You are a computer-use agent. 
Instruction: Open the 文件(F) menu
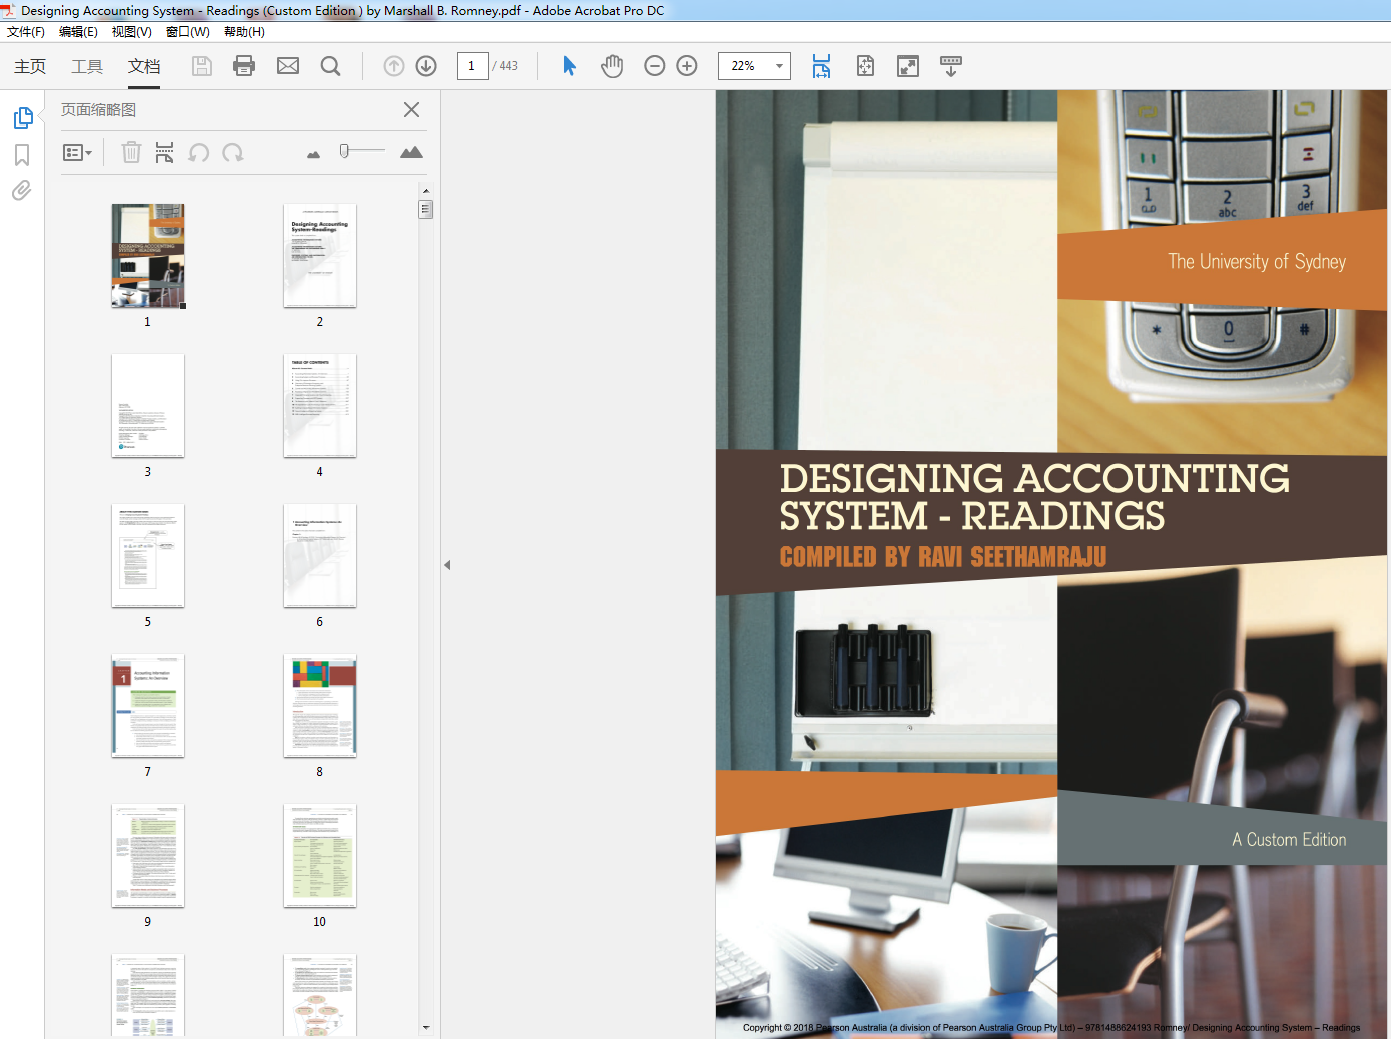26,32
